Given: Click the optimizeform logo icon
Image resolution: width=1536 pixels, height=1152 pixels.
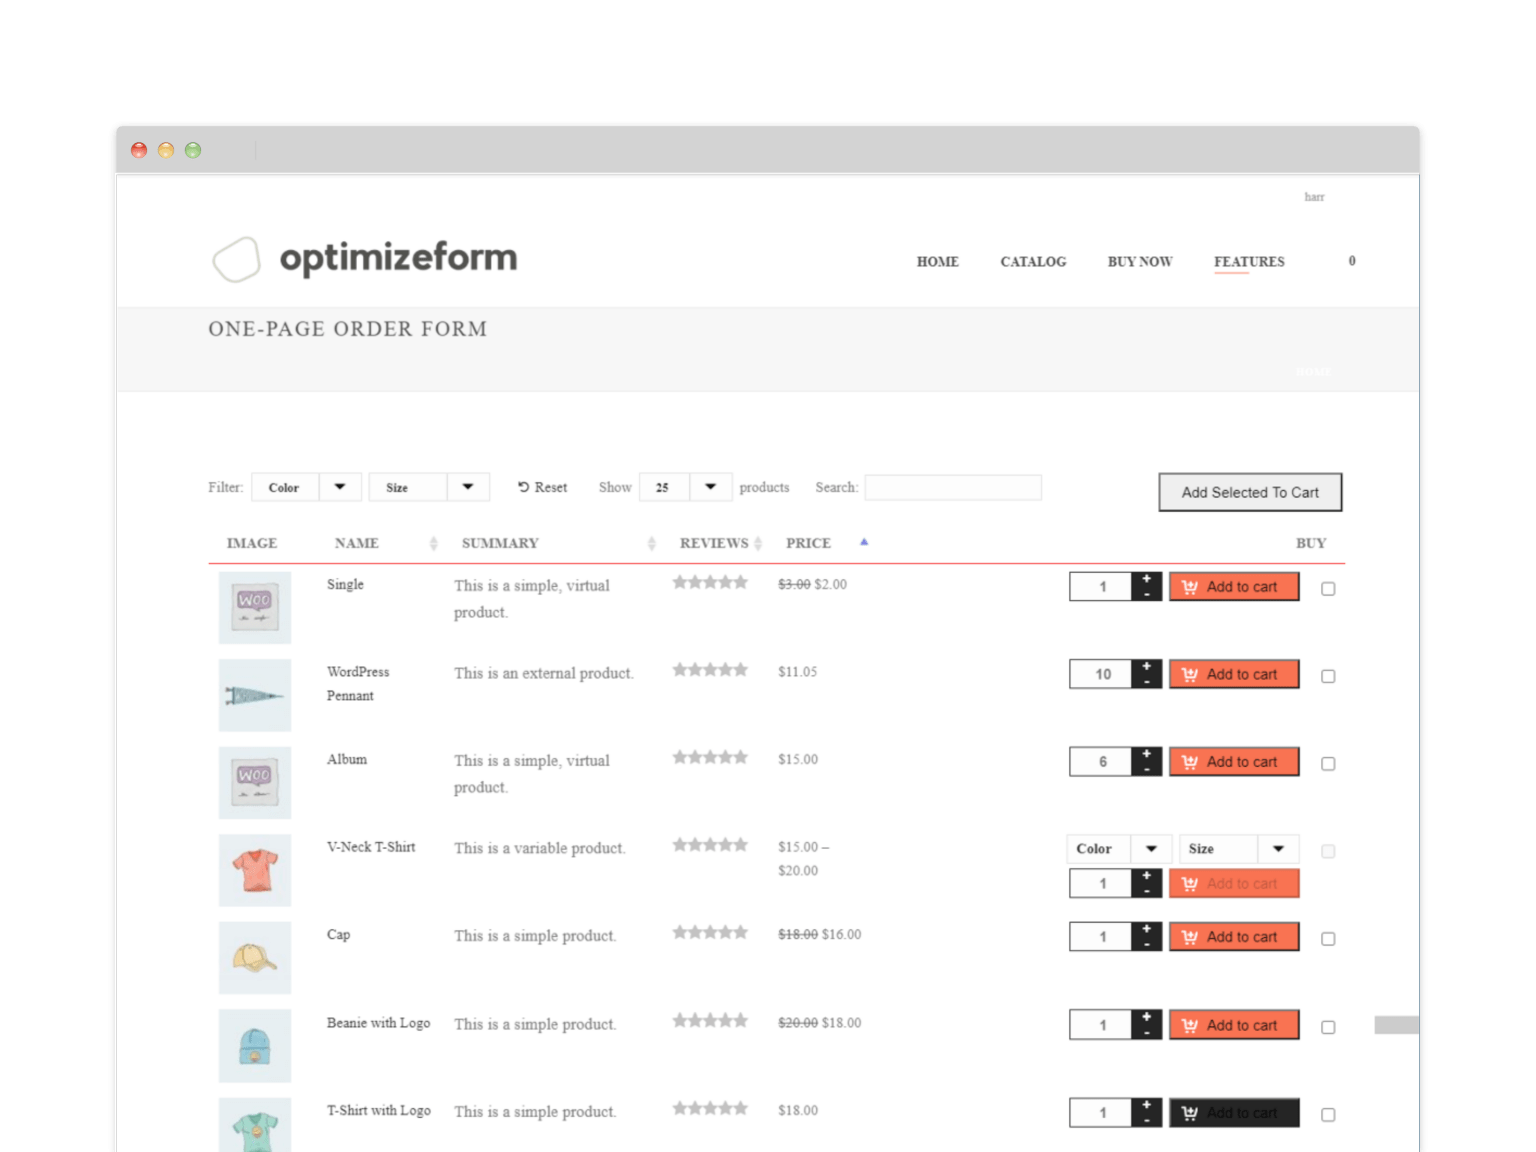Looking at the screenshot, I should coord(237,260).
